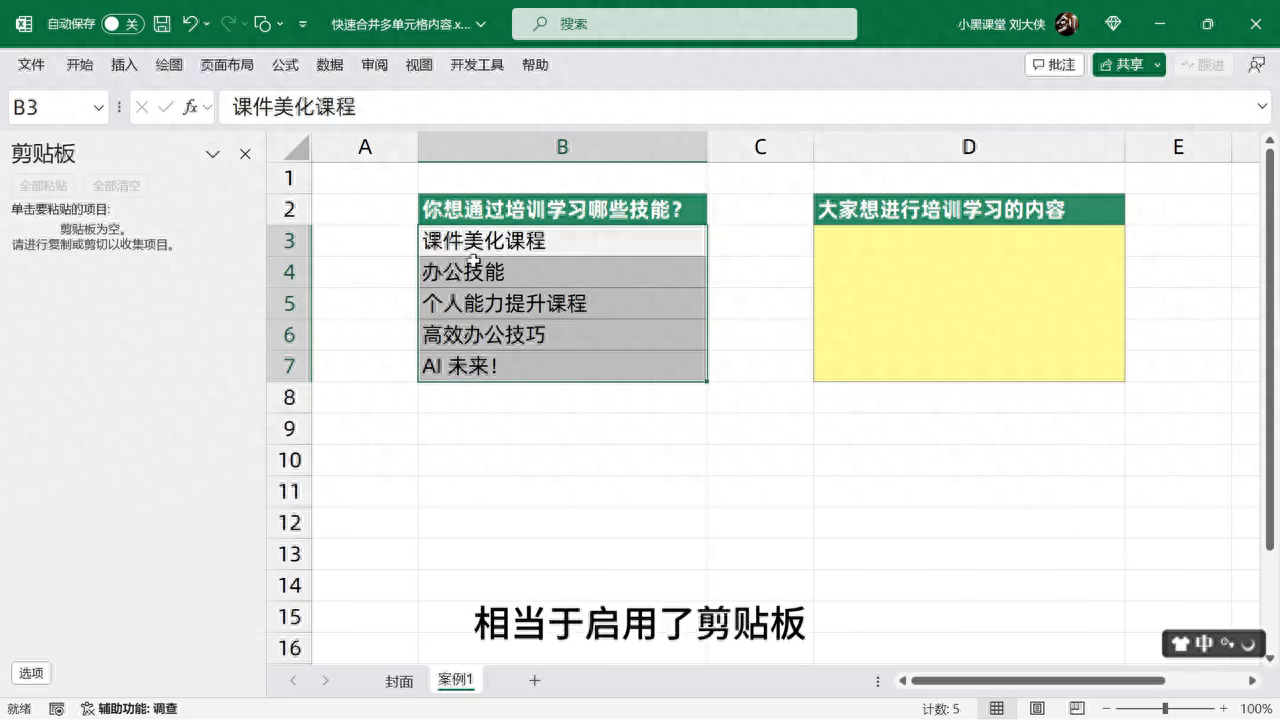Open the Undo history dropdown arrow
The image size is (1280, 720).
(x=207, y=24)
